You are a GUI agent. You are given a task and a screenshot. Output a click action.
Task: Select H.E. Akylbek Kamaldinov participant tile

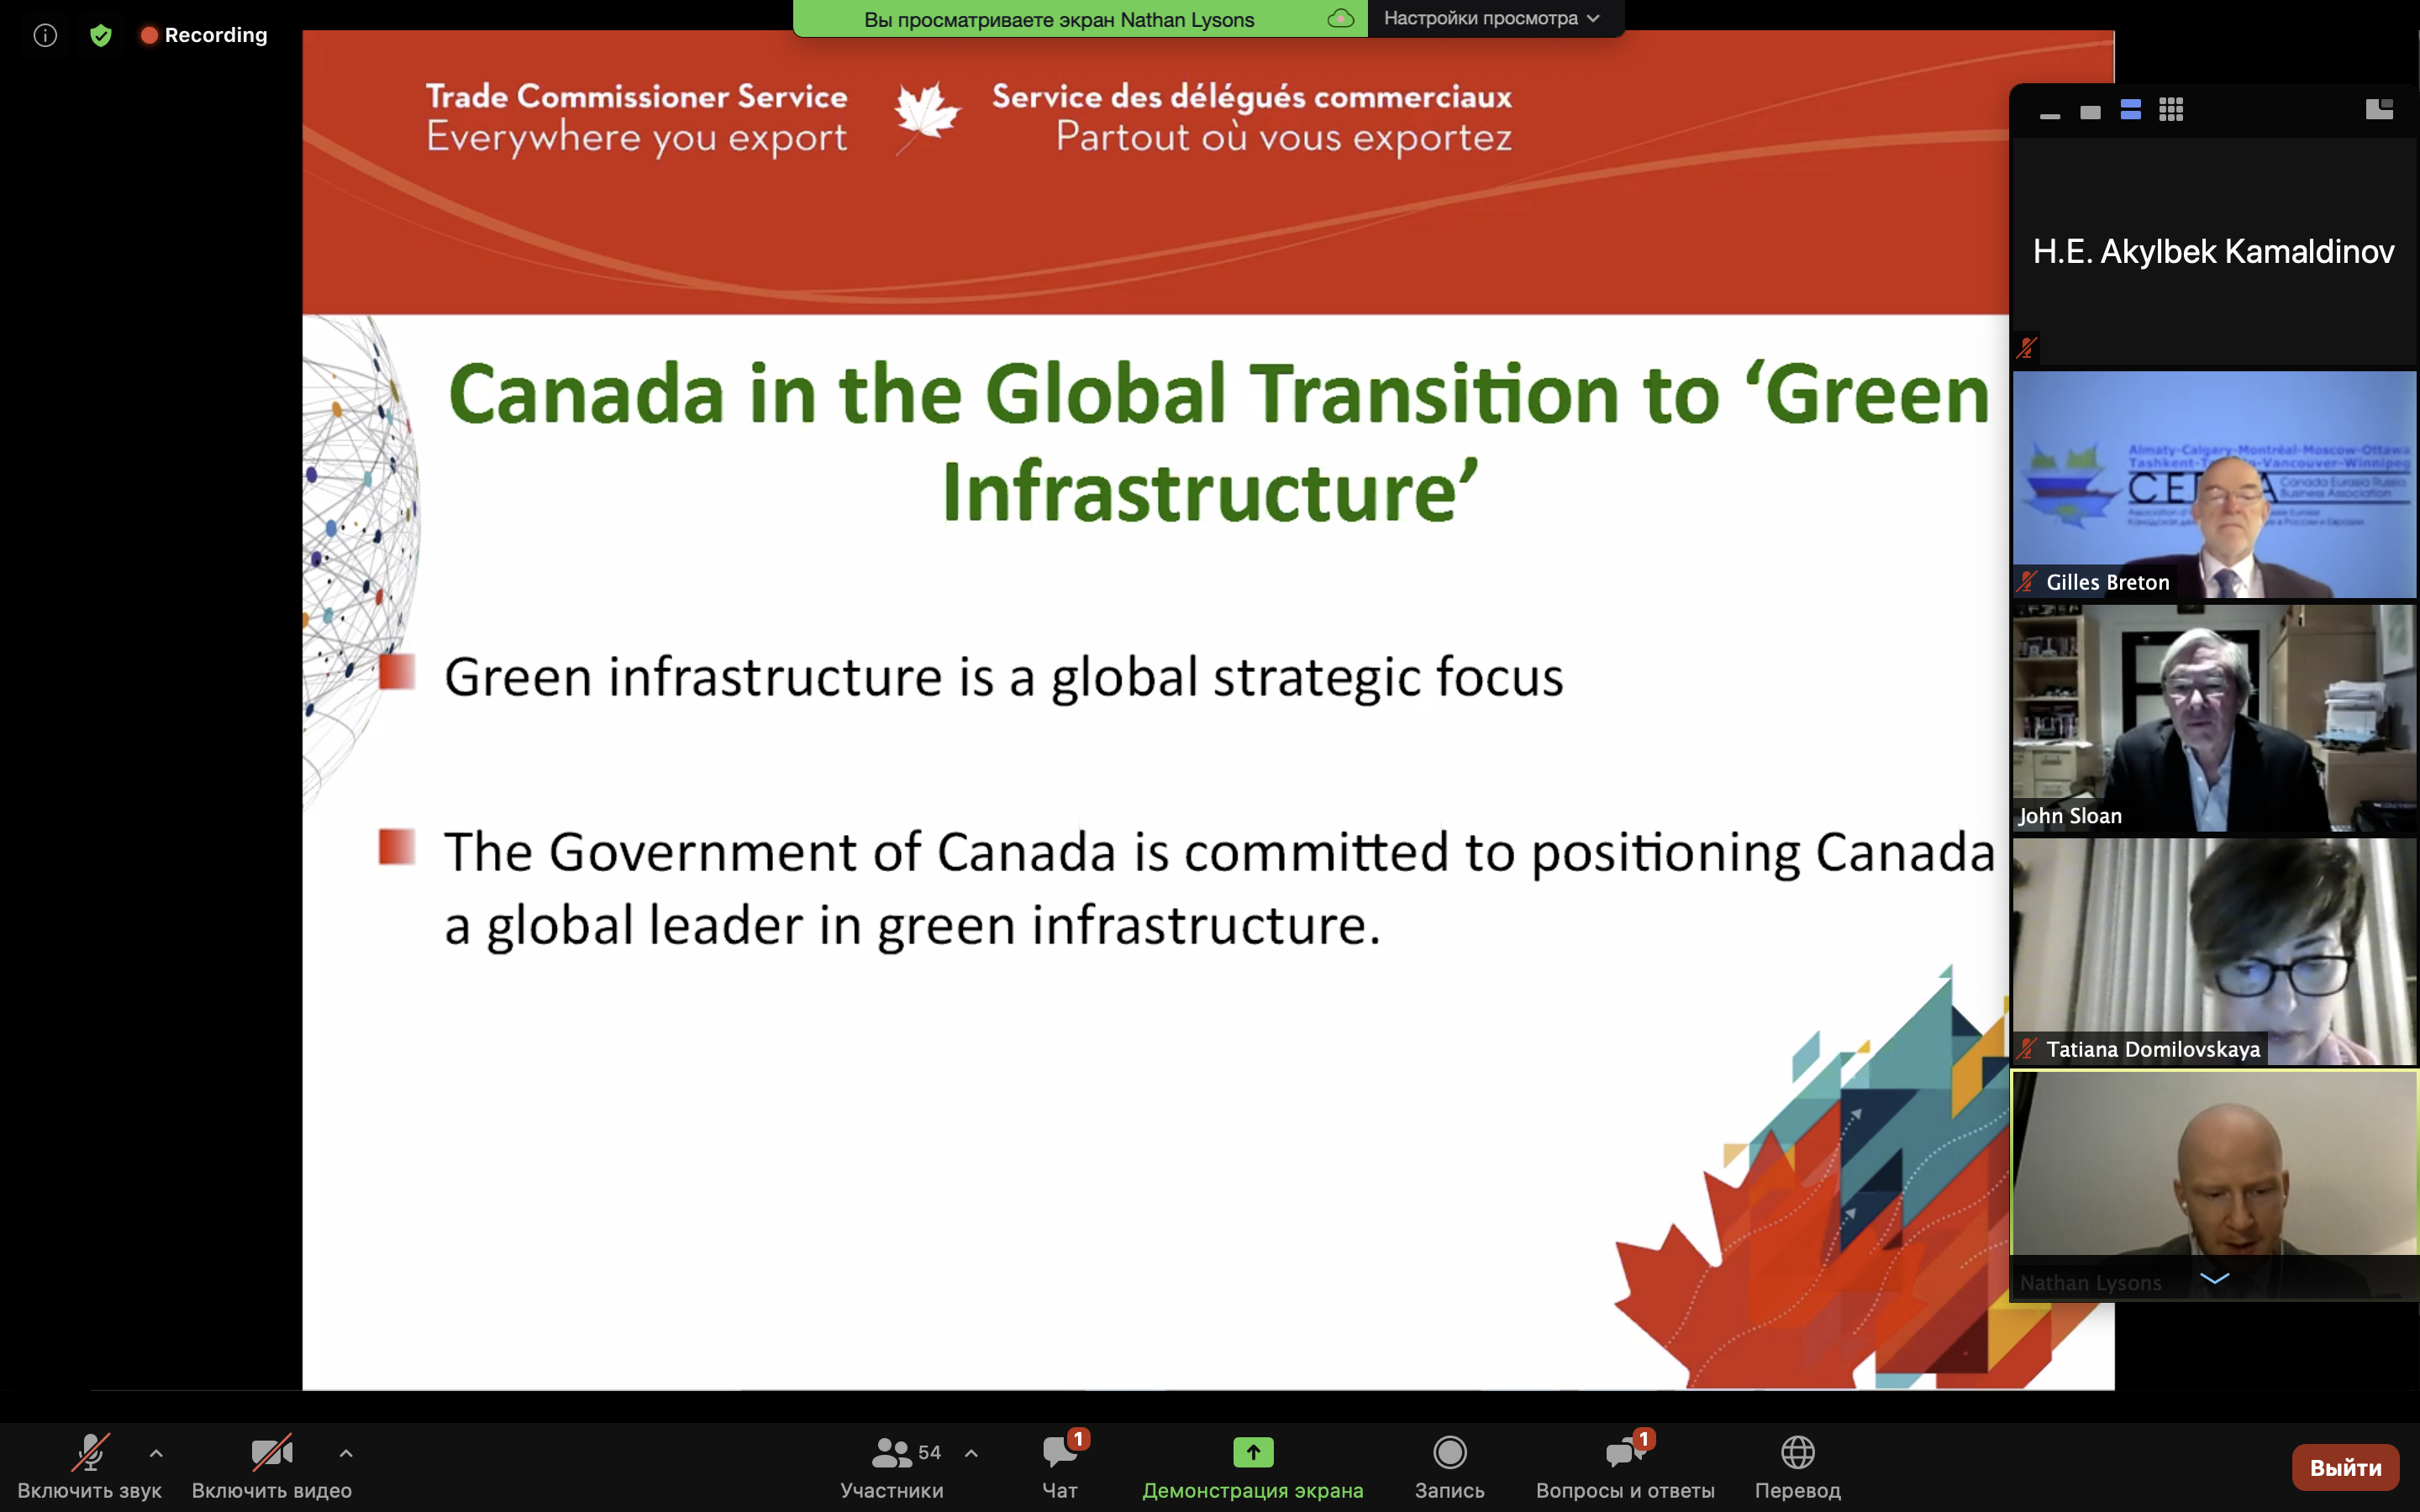click(2213, 252)
